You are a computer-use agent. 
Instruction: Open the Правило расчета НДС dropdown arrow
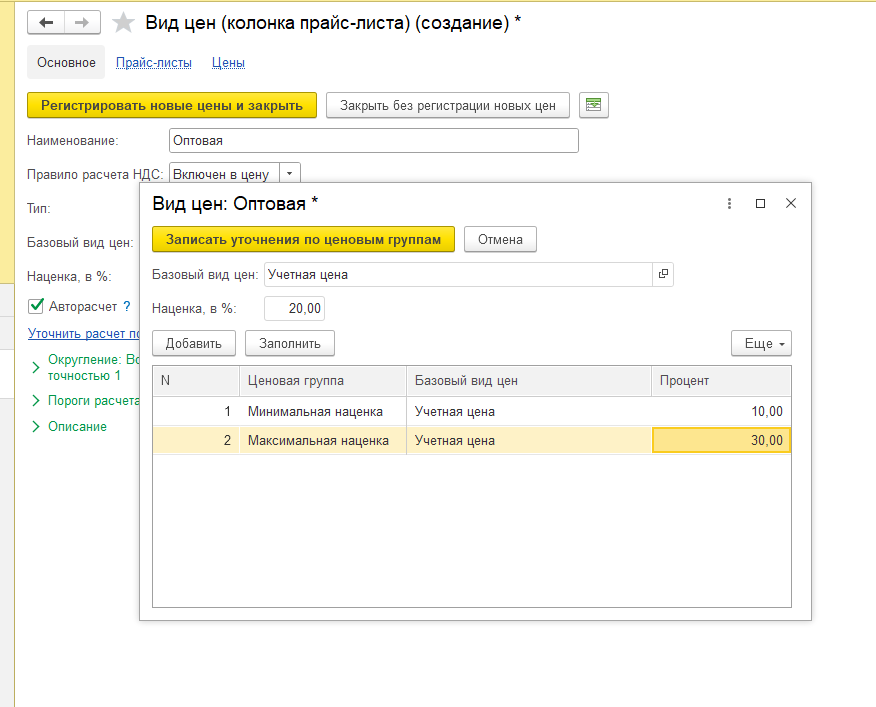[289, 174]
